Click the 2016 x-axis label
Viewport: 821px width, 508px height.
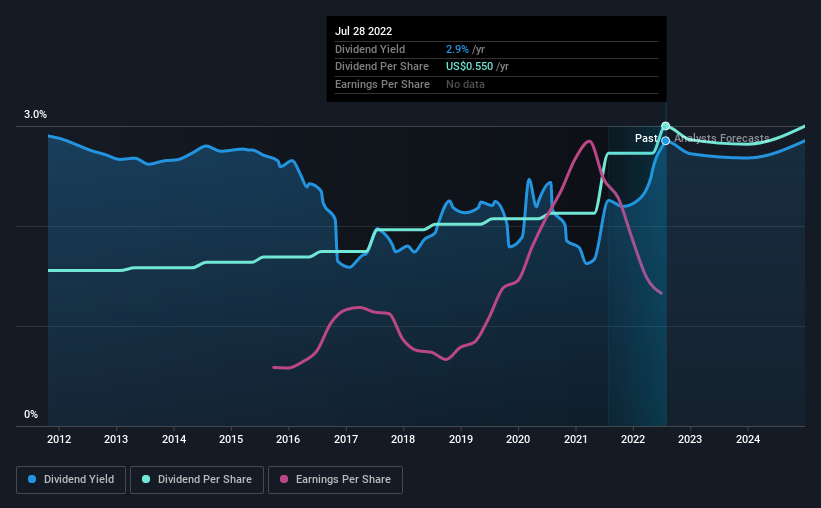[x=288, y=439]
